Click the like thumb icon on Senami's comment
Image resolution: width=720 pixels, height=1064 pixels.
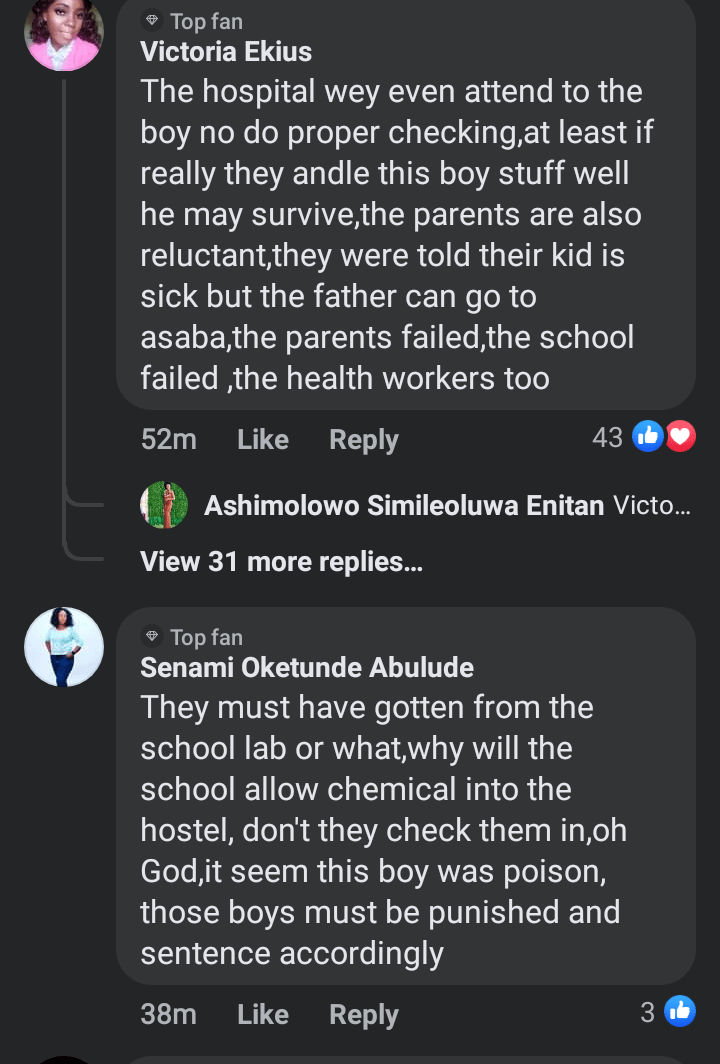coord(680,1012)
